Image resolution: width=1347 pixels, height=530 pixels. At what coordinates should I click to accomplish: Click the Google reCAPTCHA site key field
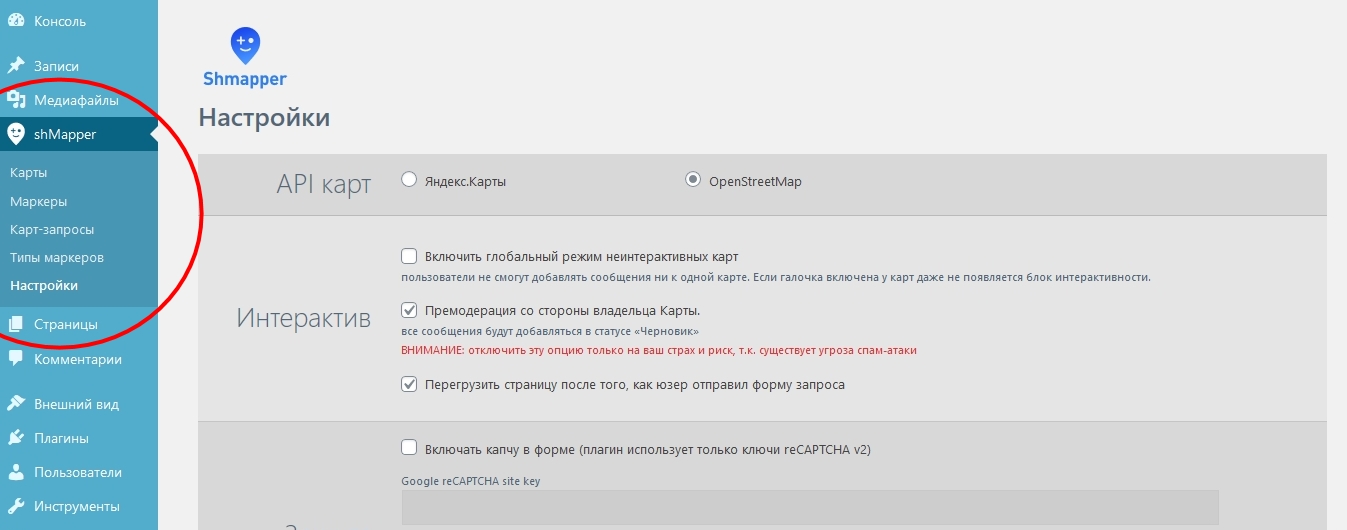(x=809, y=507)
